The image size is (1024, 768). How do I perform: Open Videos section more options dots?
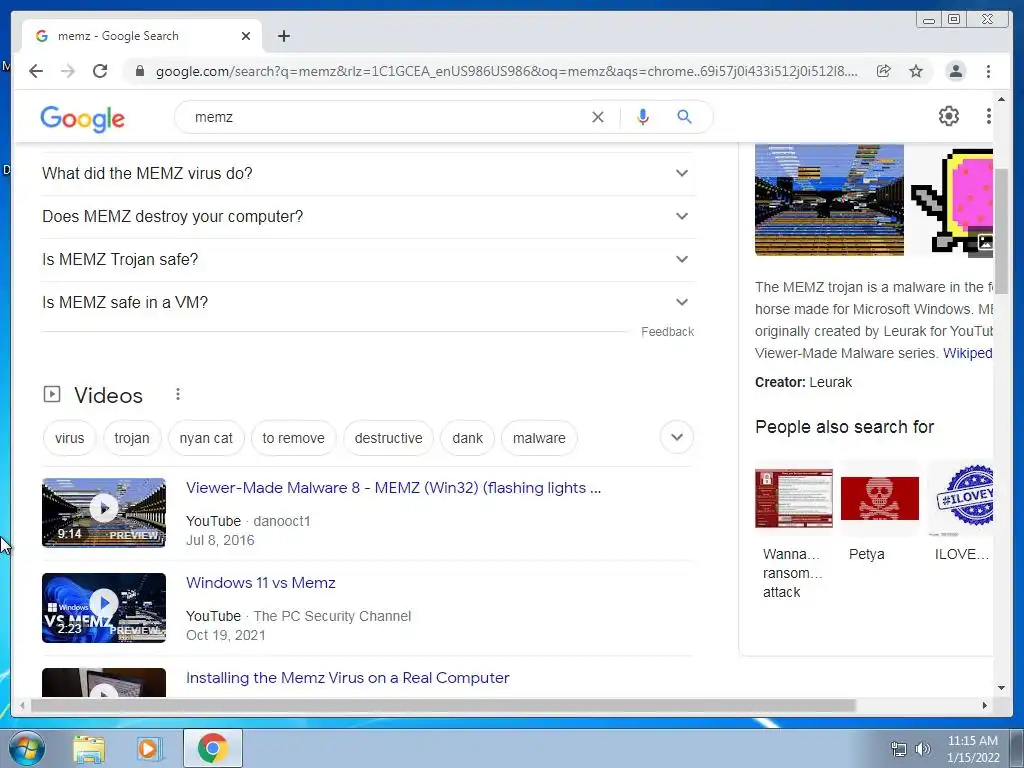[x=178, y=394]
